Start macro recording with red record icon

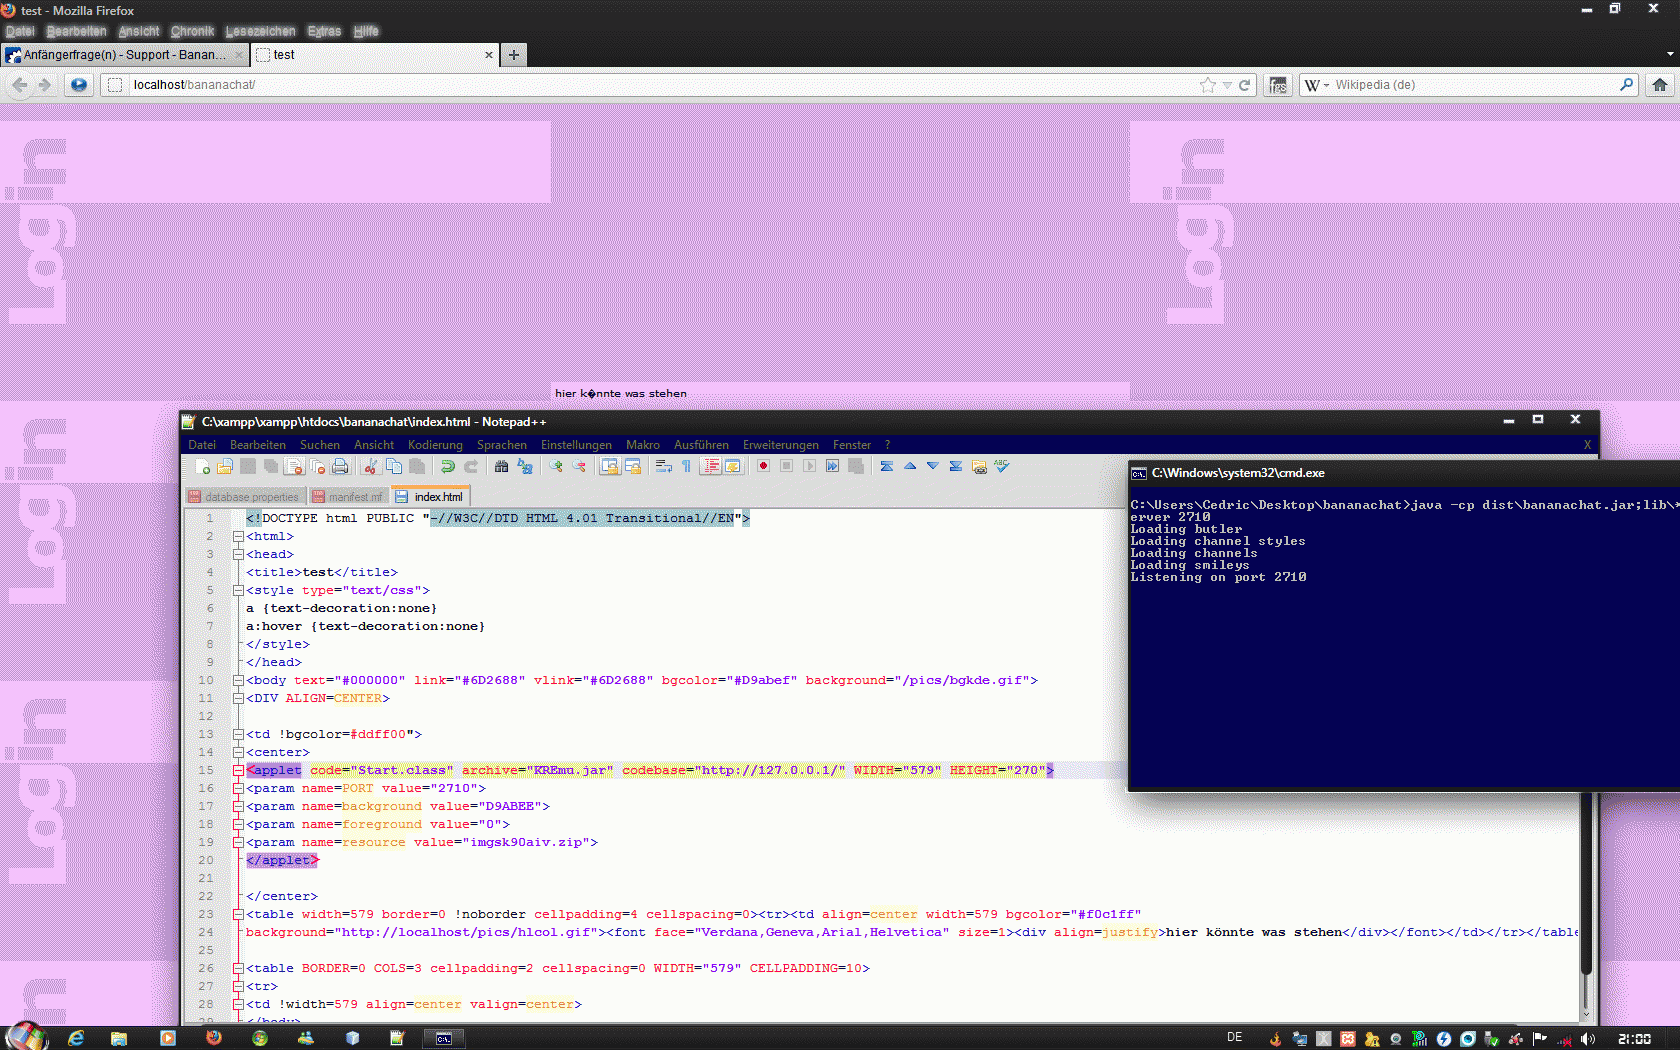coord(763,467)
